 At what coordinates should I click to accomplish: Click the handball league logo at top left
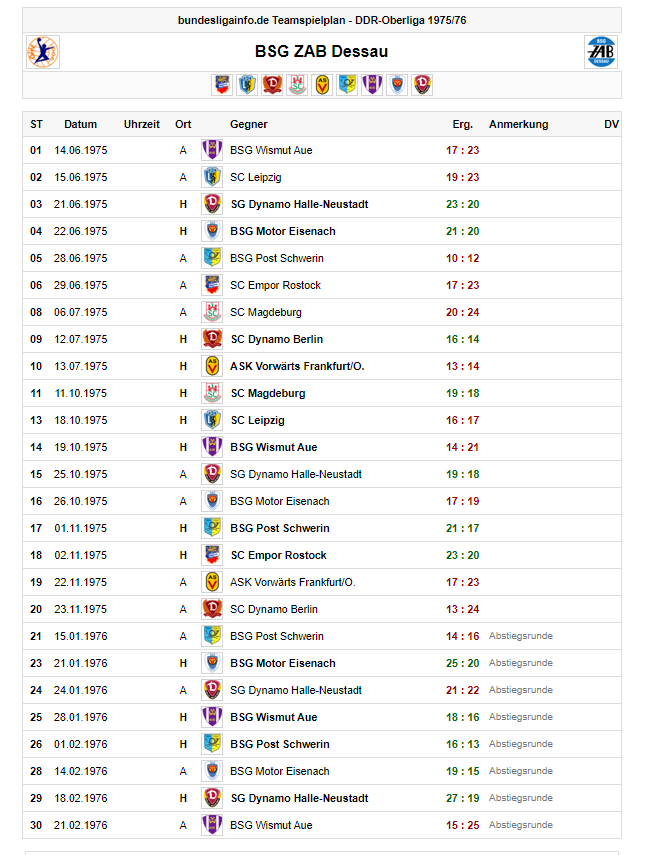43,52
